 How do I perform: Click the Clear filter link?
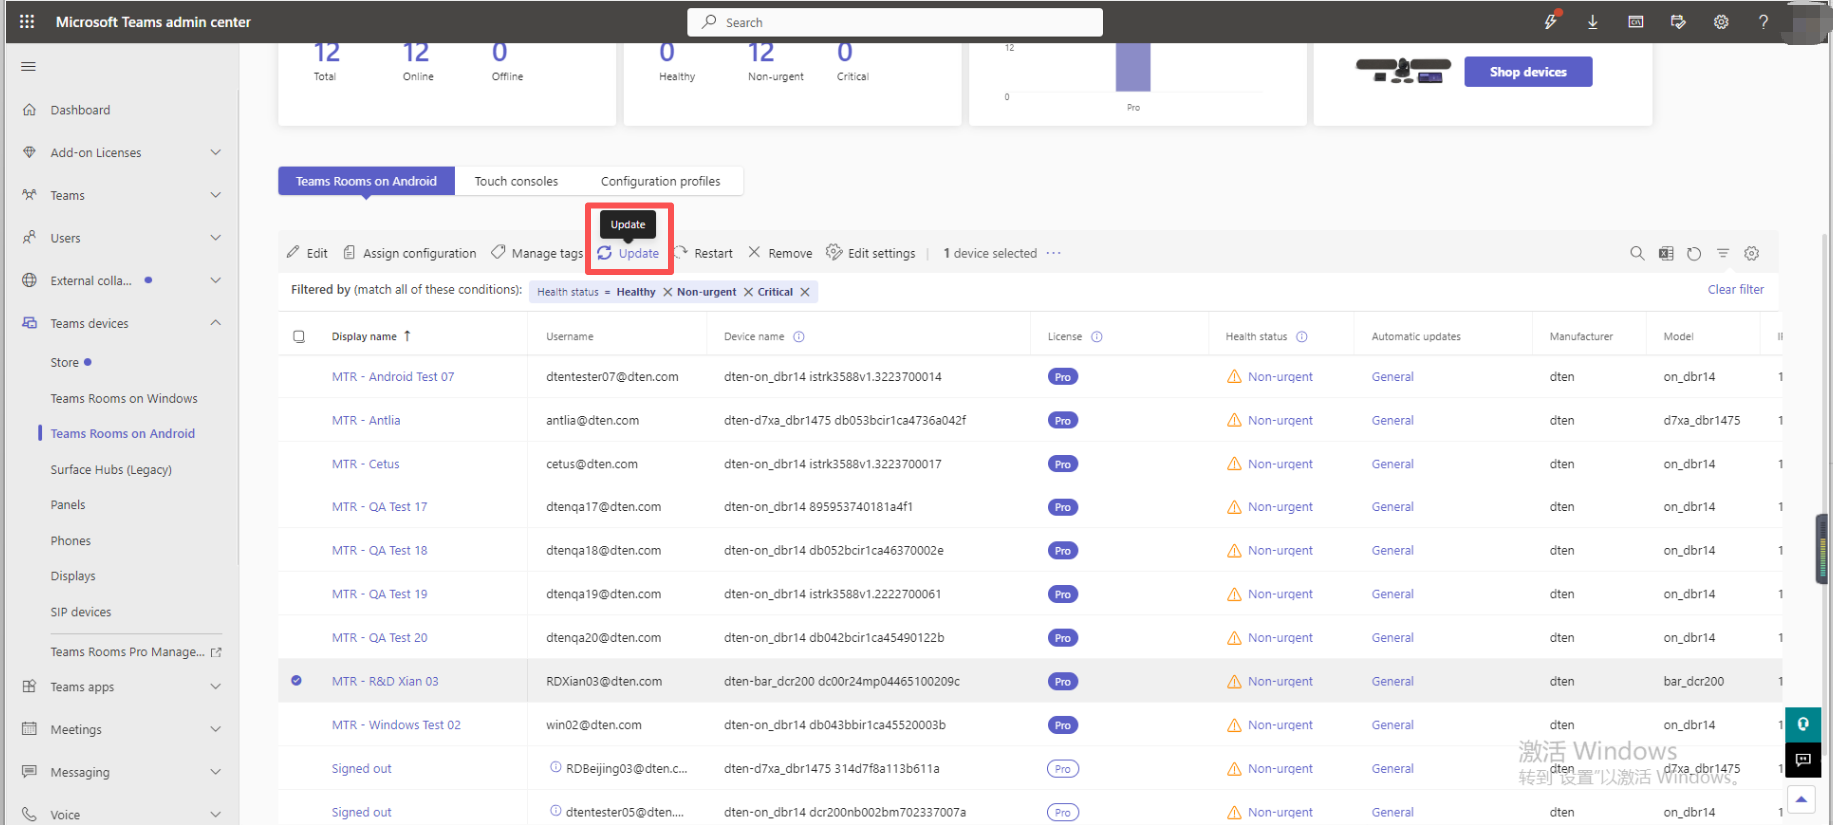1736,290
